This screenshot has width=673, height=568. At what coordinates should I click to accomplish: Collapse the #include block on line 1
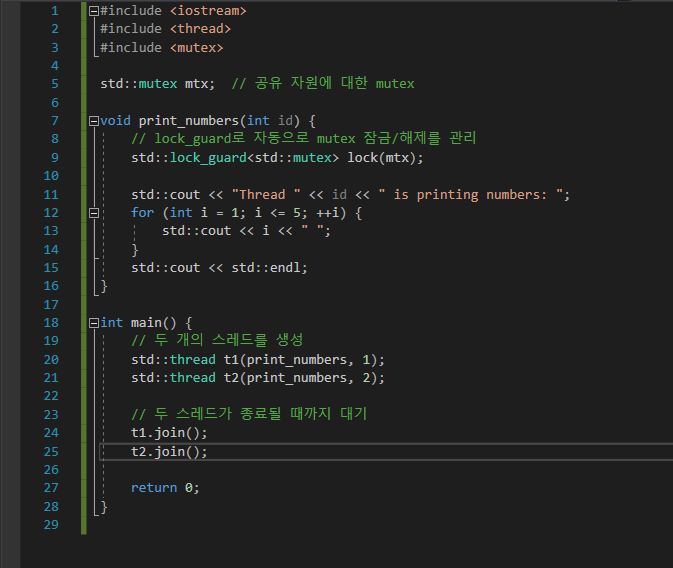click(94, 11)
